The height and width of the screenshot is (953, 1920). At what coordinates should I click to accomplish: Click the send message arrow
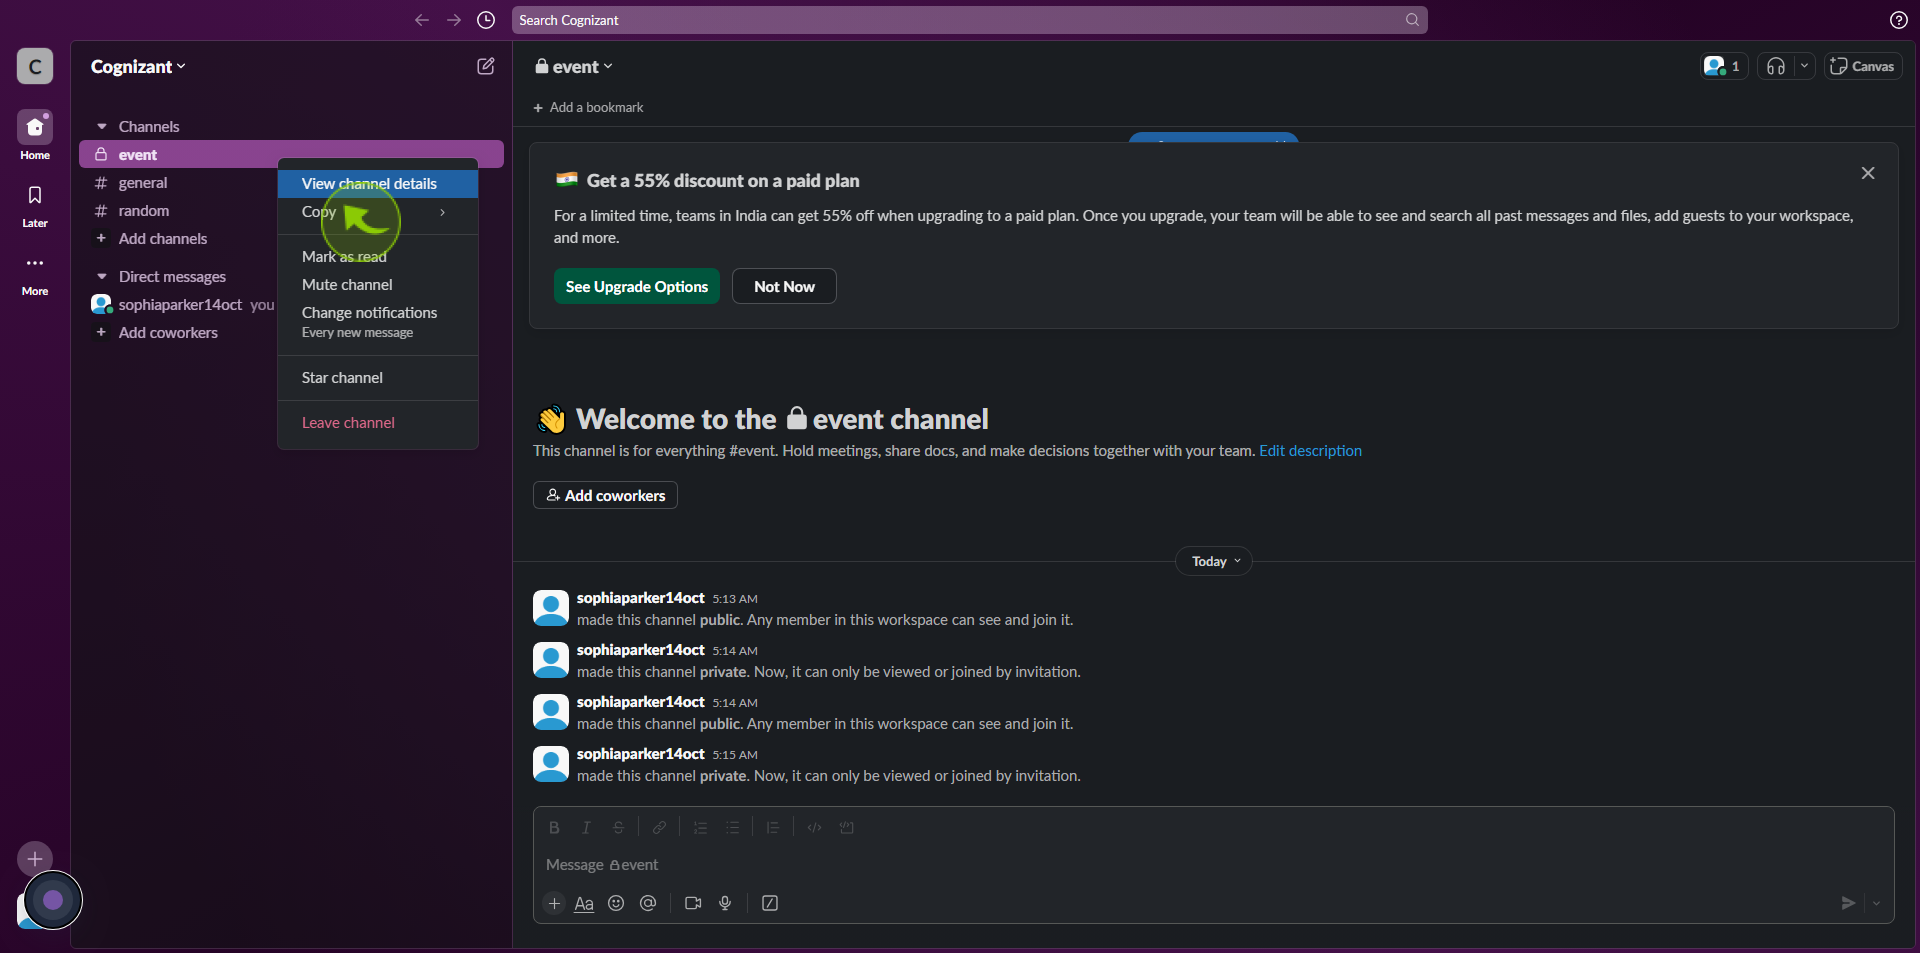click(1848, 903)
